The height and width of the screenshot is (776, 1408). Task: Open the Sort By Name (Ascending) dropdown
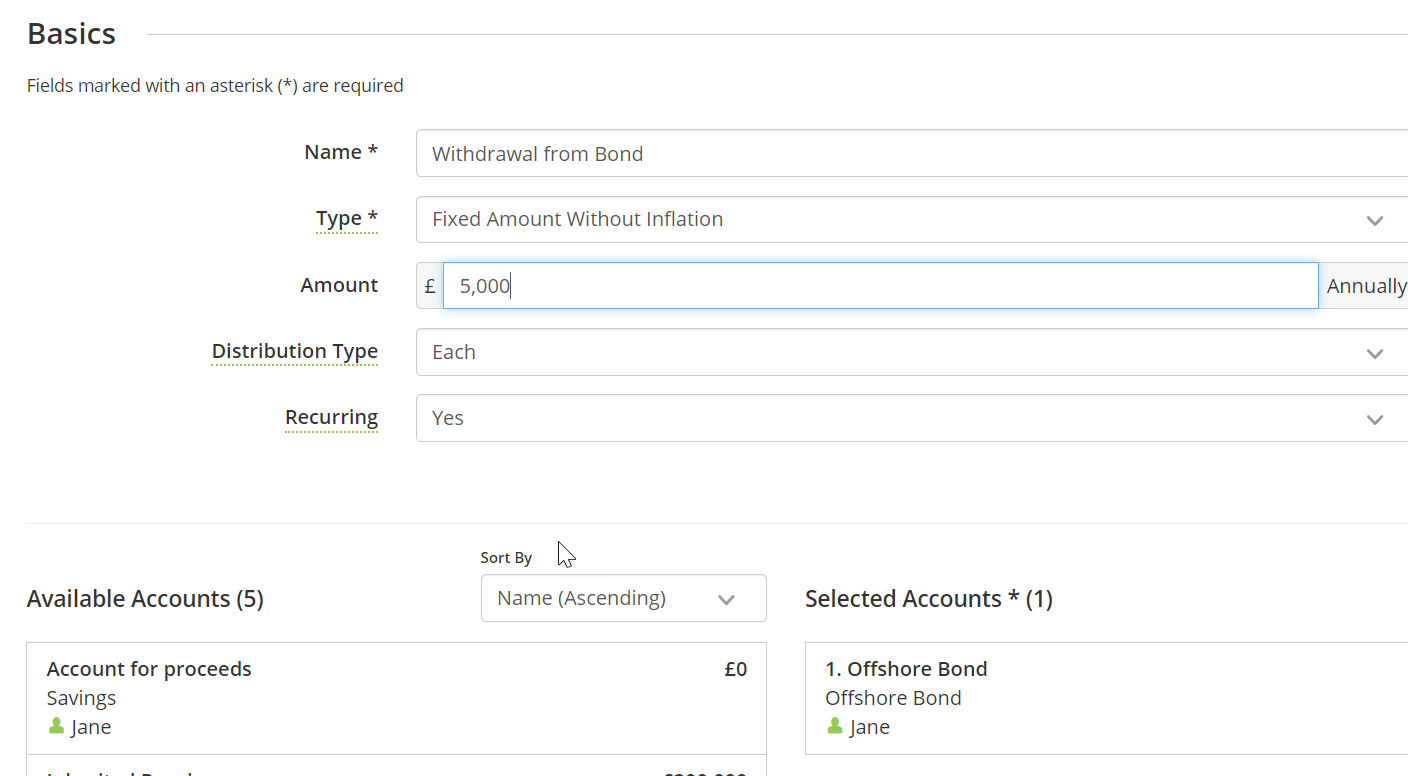pyautogui.click(x=624, y=598)
